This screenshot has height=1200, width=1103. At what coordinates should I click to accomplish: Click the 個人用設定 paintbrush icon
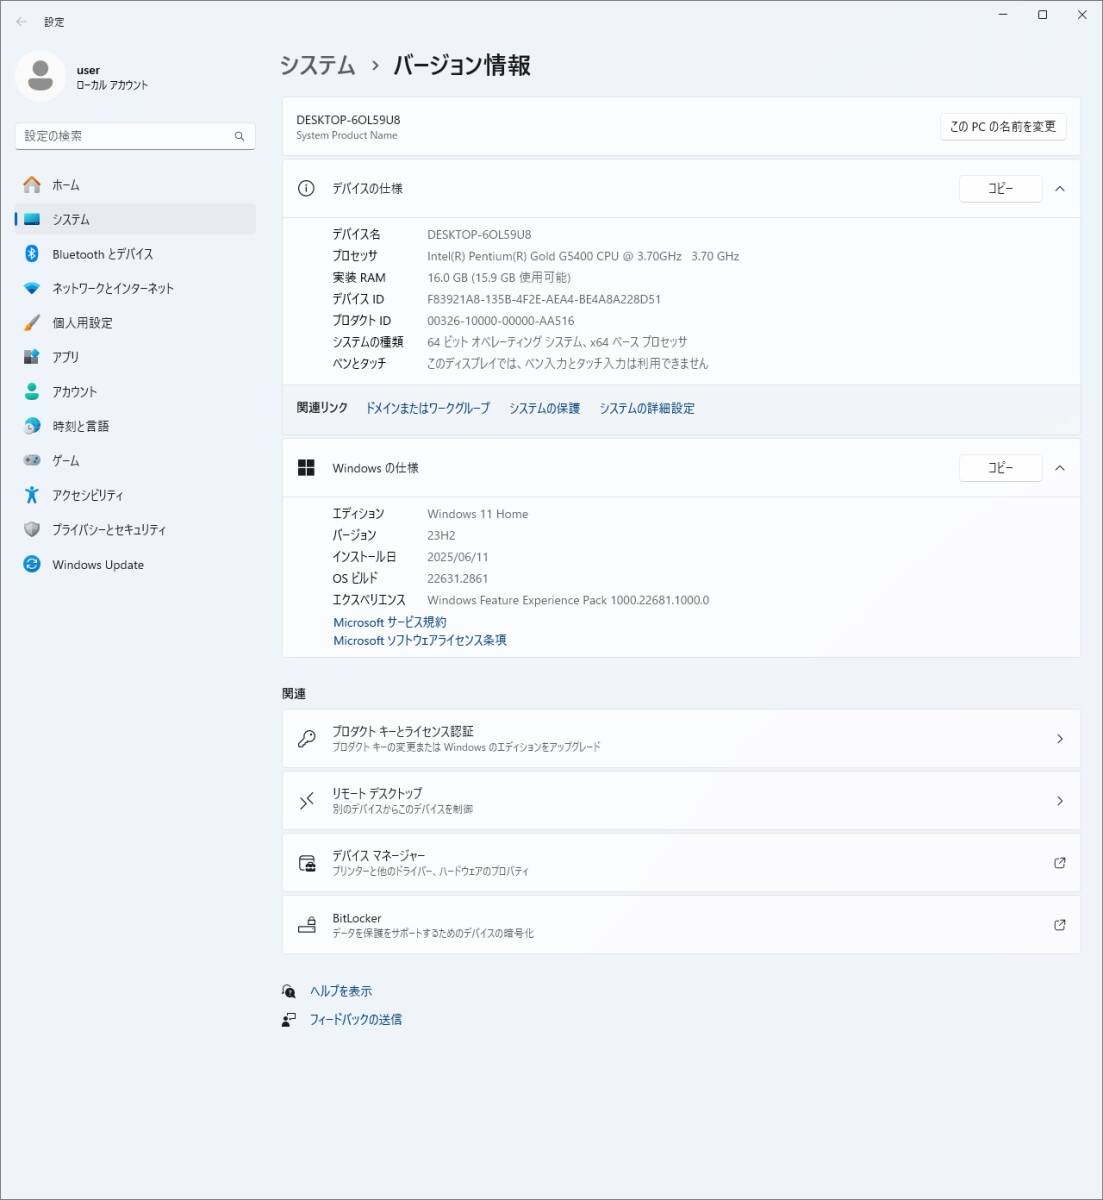pos(32,323)
